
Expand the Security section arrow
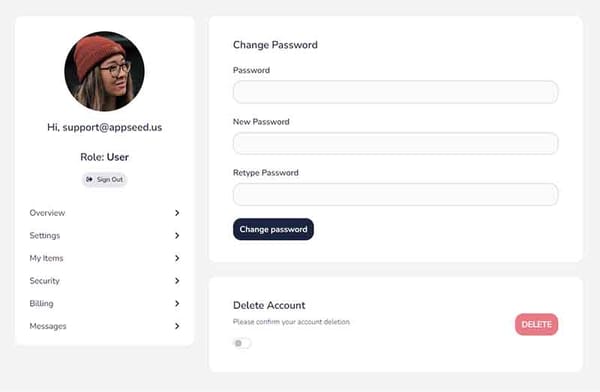177,281
